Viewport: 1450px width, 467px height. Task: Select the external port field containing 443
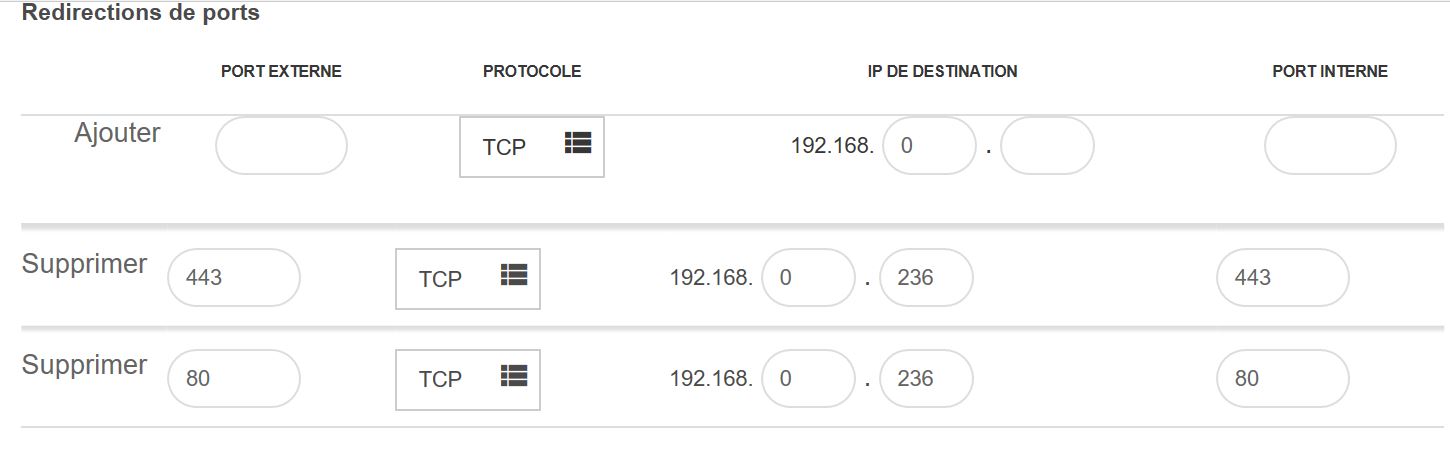234,277
